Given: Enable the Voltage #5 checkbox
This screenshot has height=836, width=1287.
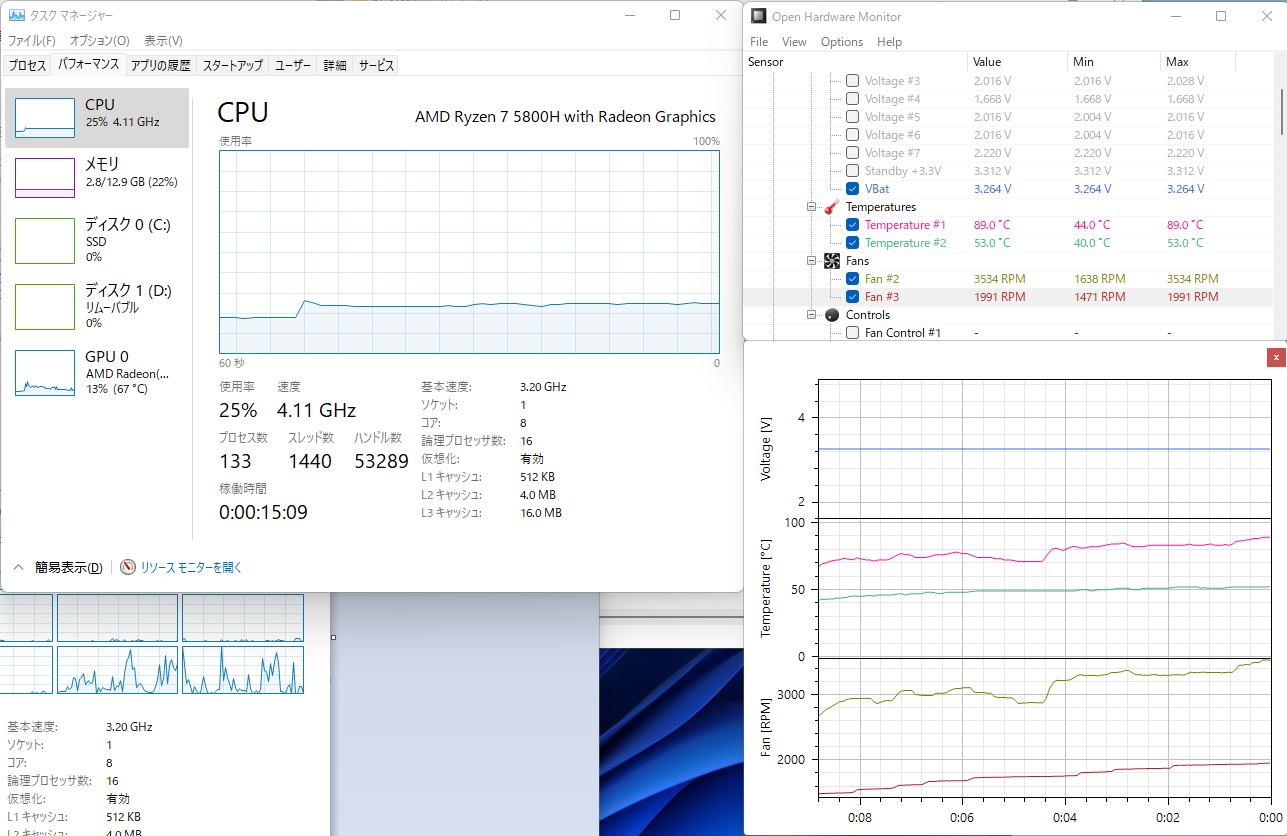Looking at the screenshot, I should 852,117.
